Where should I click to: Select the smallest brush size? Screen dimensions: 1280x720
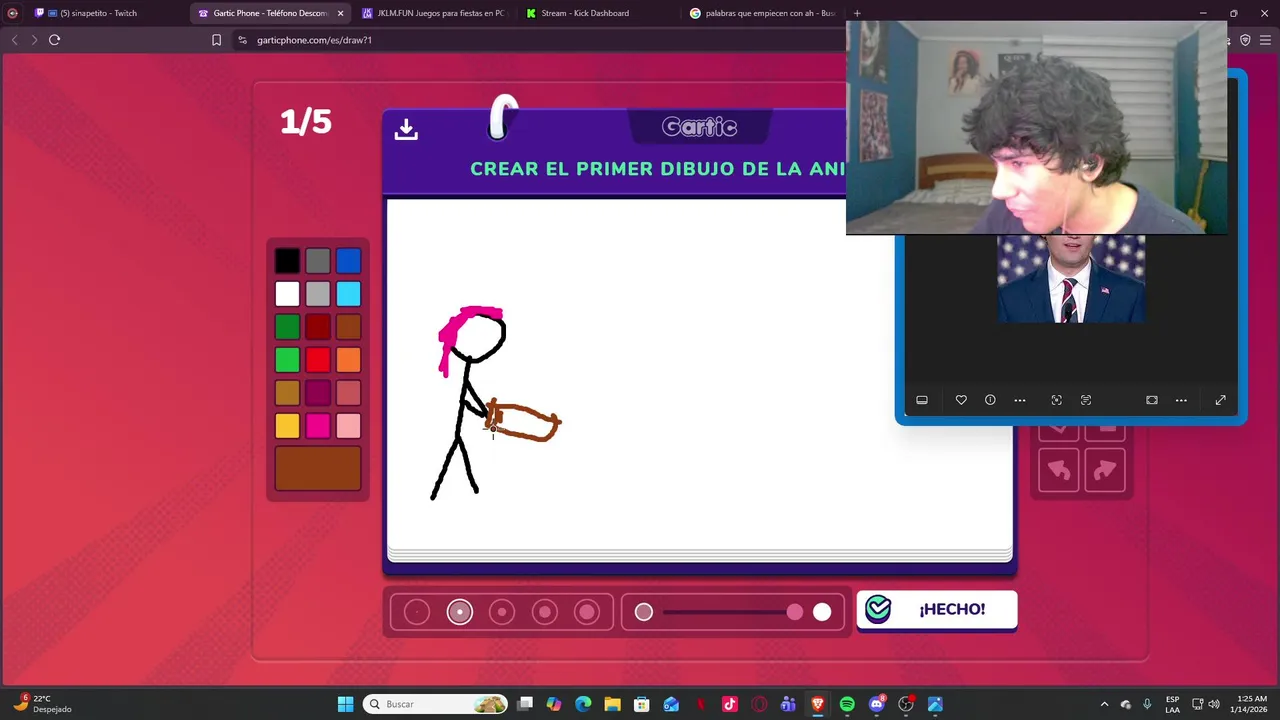(417, 612)
